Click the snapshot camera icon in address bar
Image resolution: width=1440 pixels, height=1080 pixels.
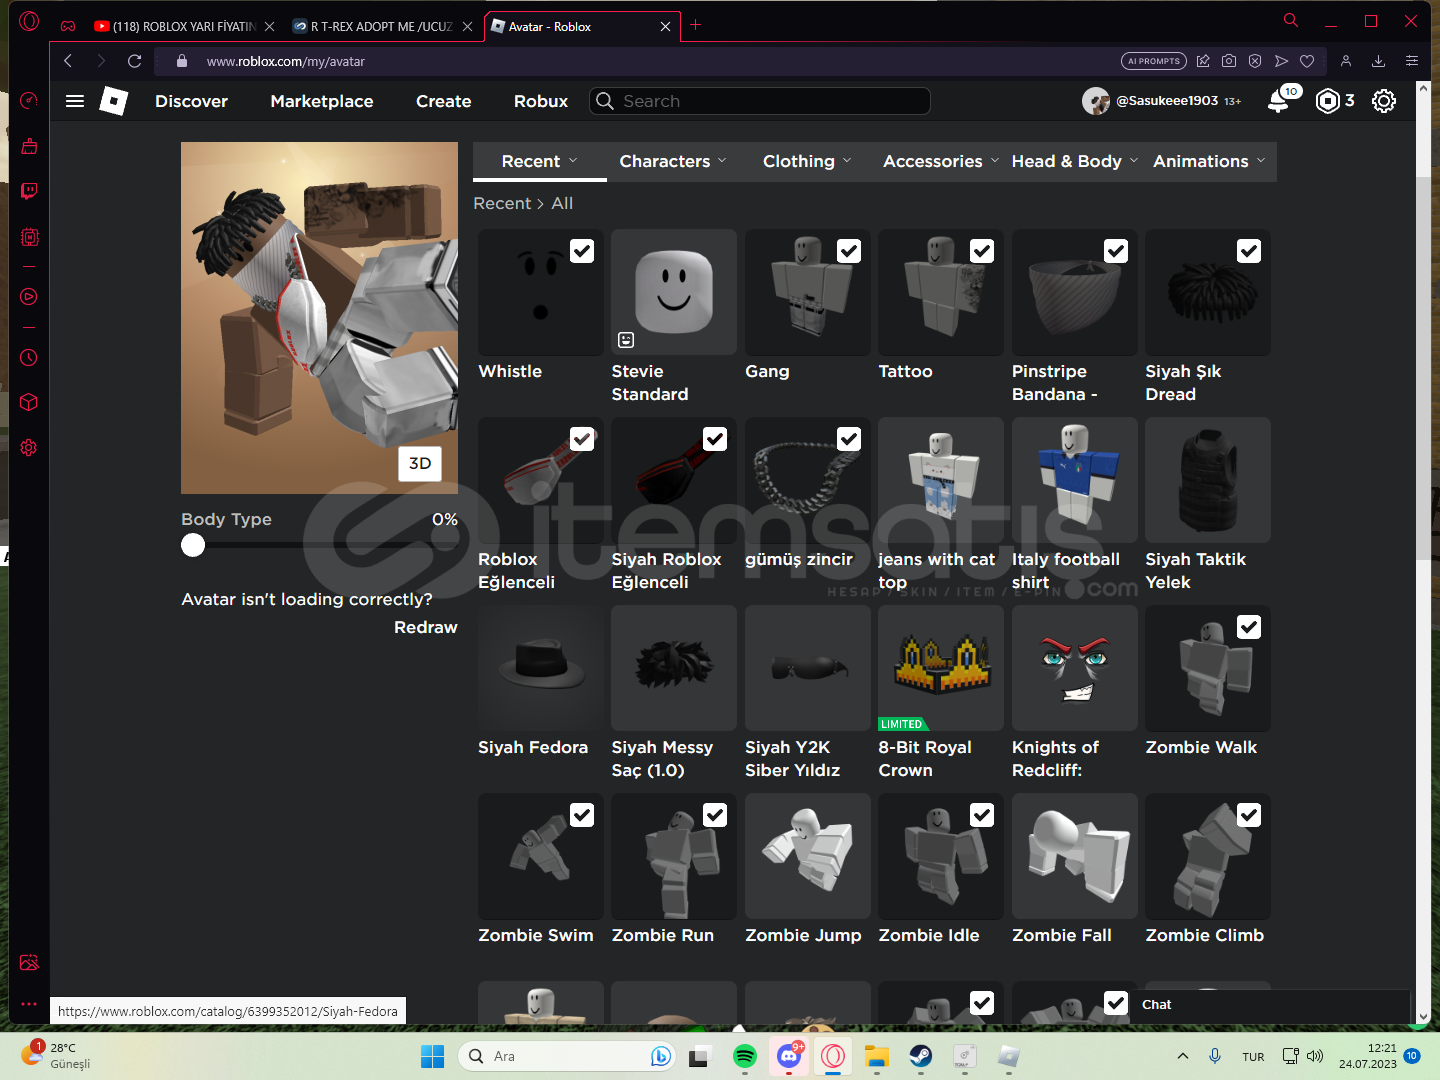[1229, 61]
